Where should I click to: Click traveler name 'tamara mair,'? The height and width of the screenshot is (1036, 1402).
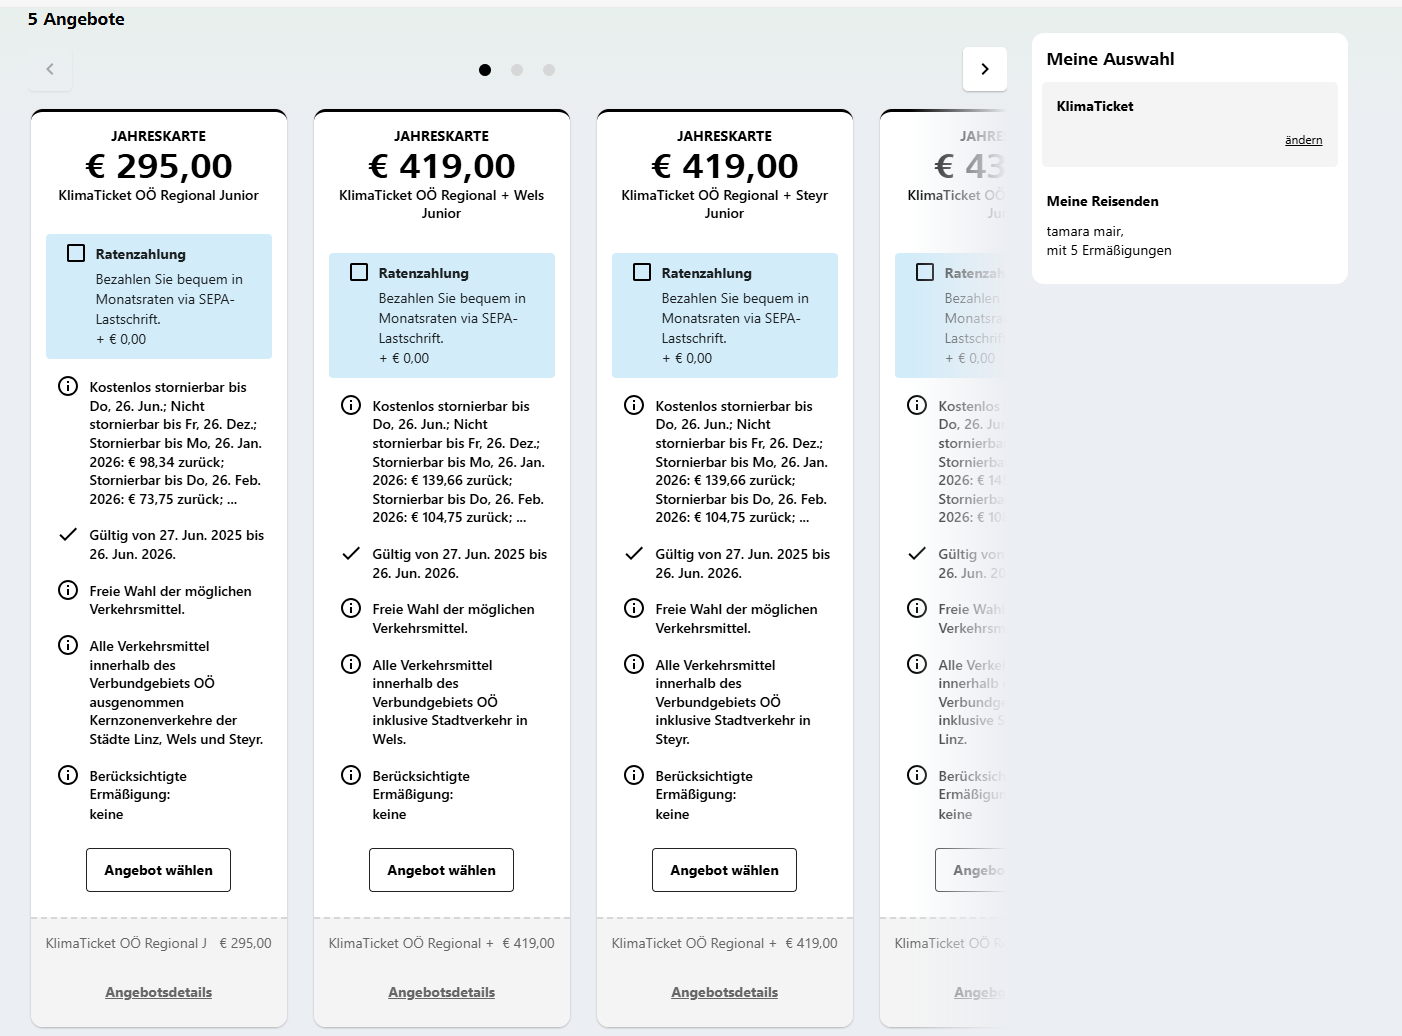point(1085,231)
